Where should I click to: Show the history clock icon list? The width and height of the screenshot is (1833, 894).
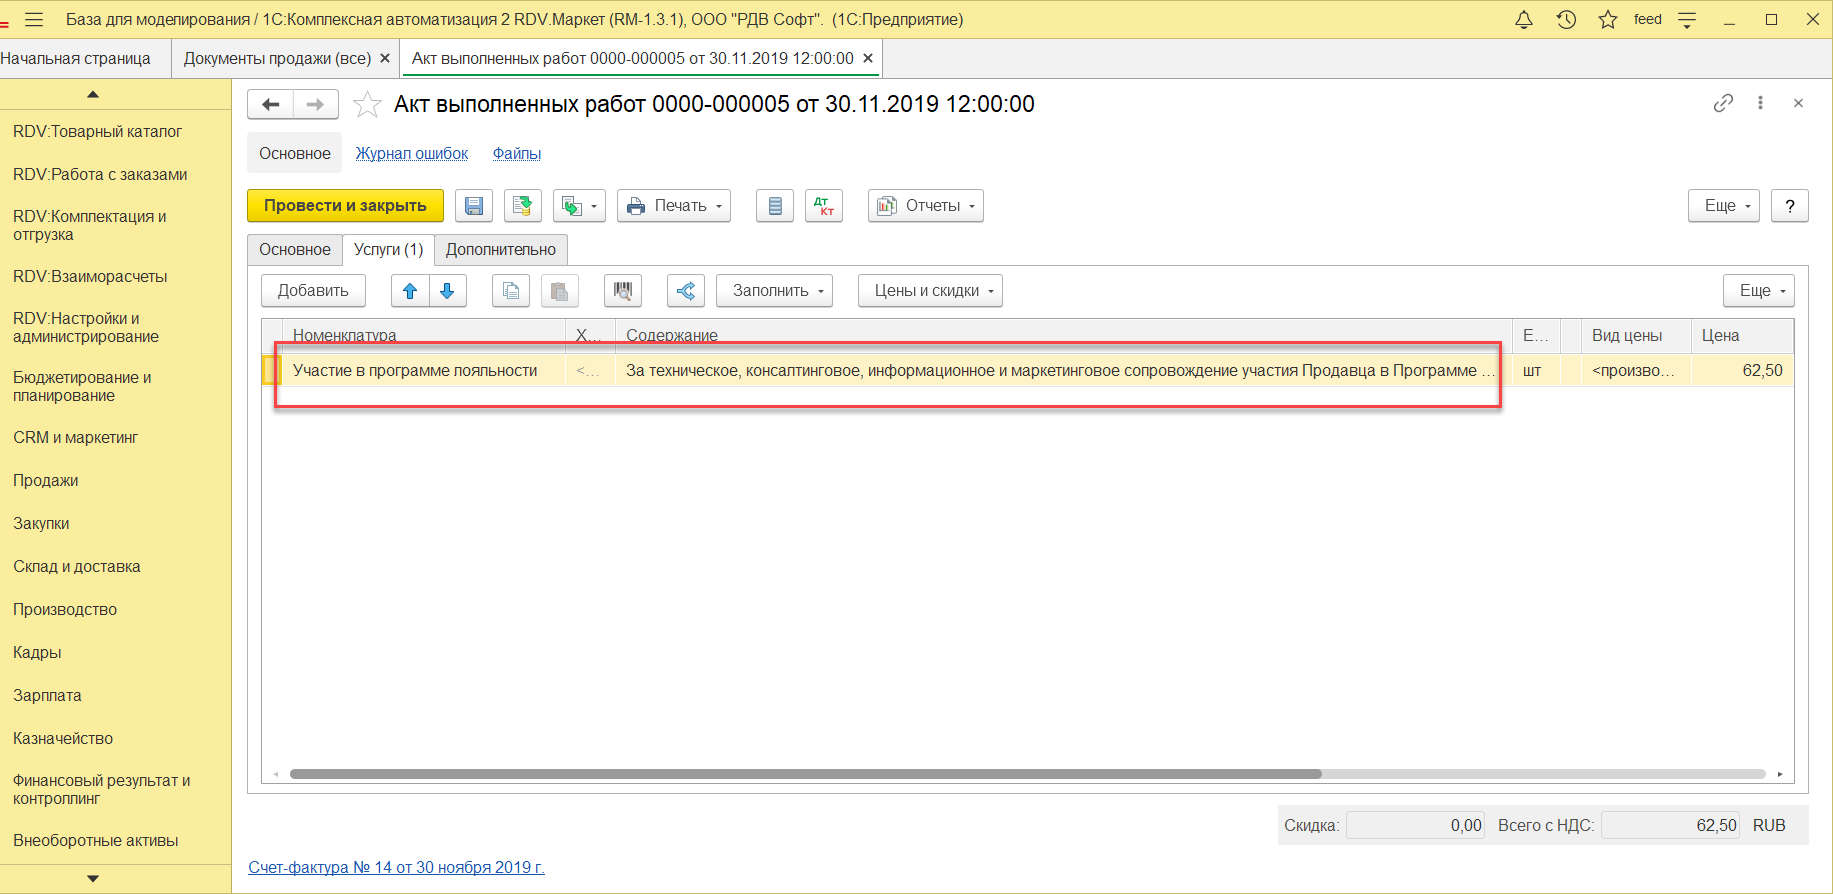(1566, 19)
